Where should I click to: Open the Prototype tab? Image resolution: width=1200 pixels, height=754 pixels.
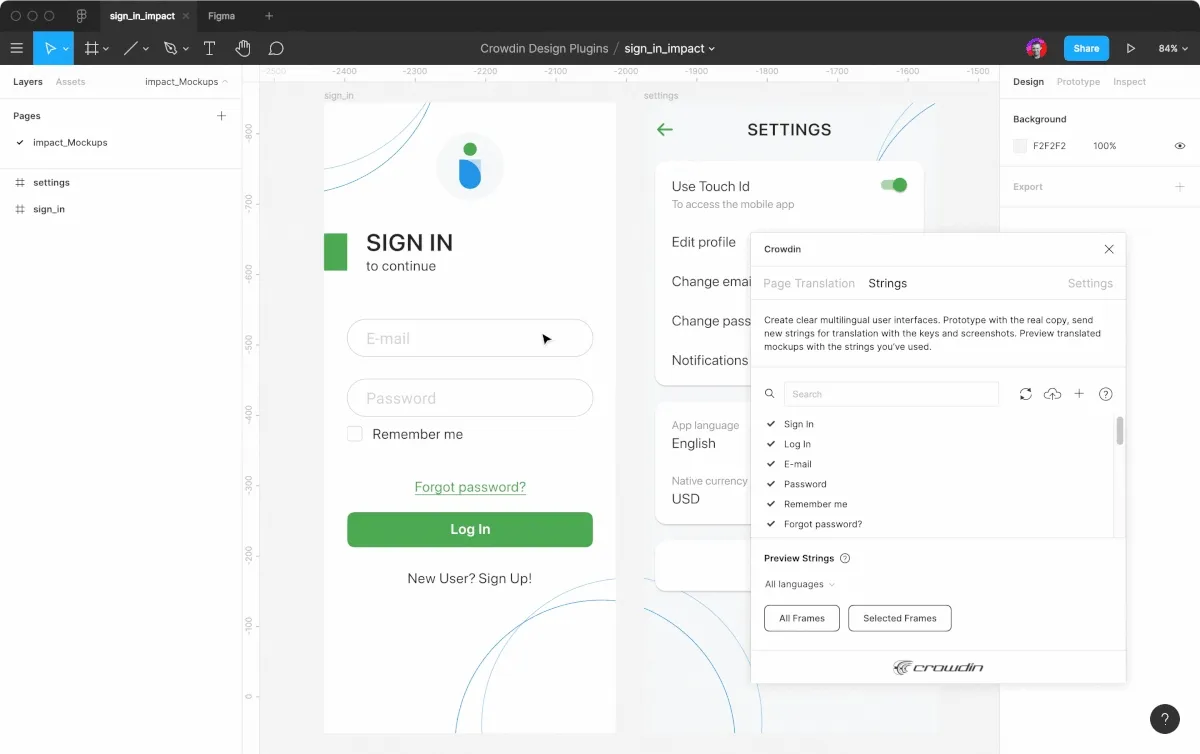tap(1080, 81)
